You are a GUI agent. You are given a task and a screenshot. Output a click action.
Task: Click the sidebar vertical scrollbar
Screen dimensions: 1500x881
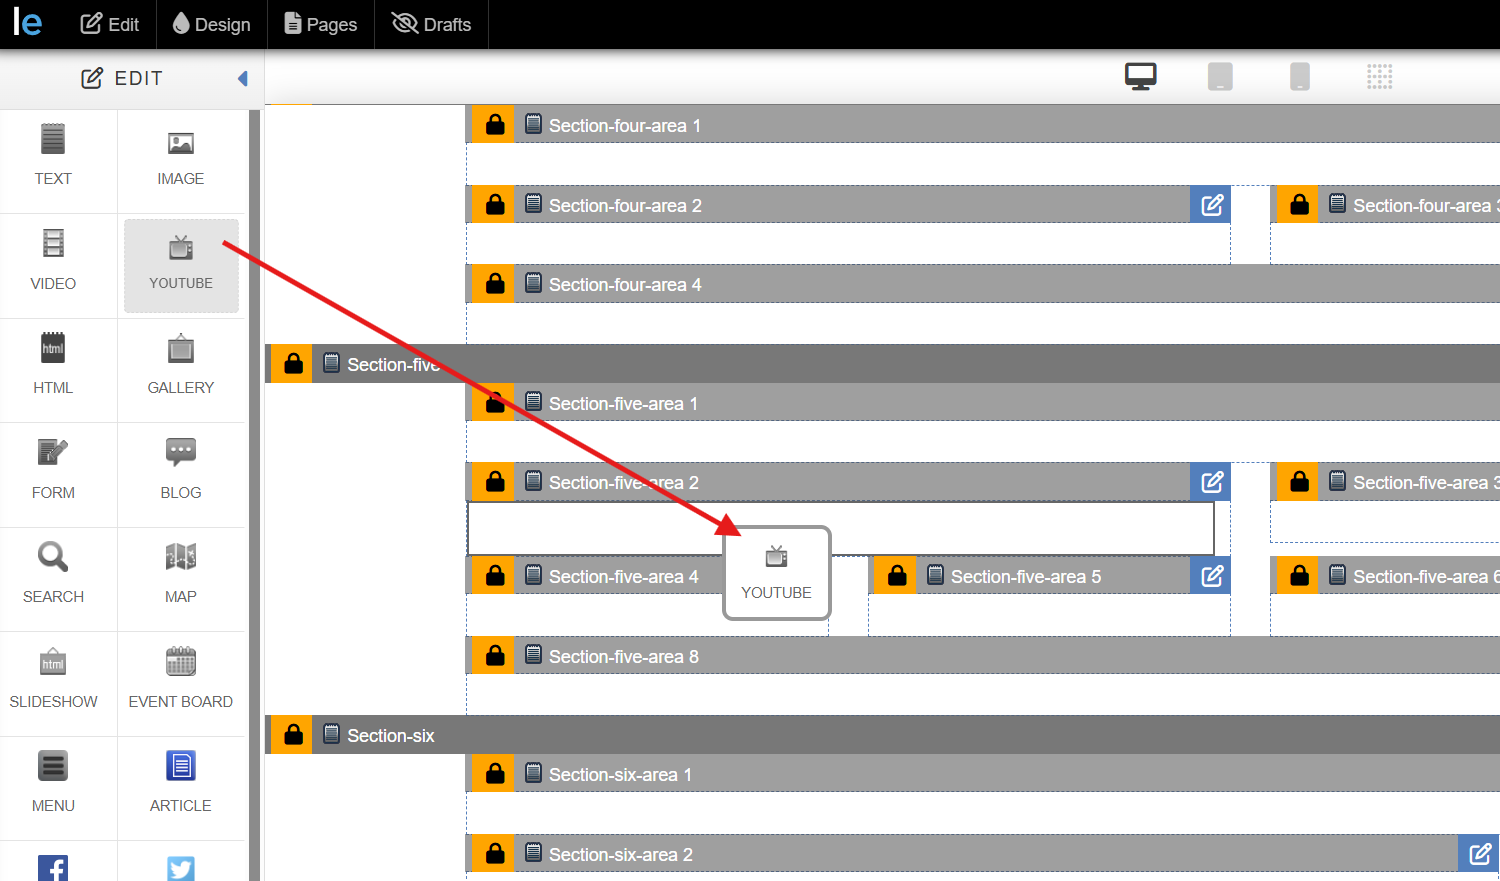pos(255,495)
